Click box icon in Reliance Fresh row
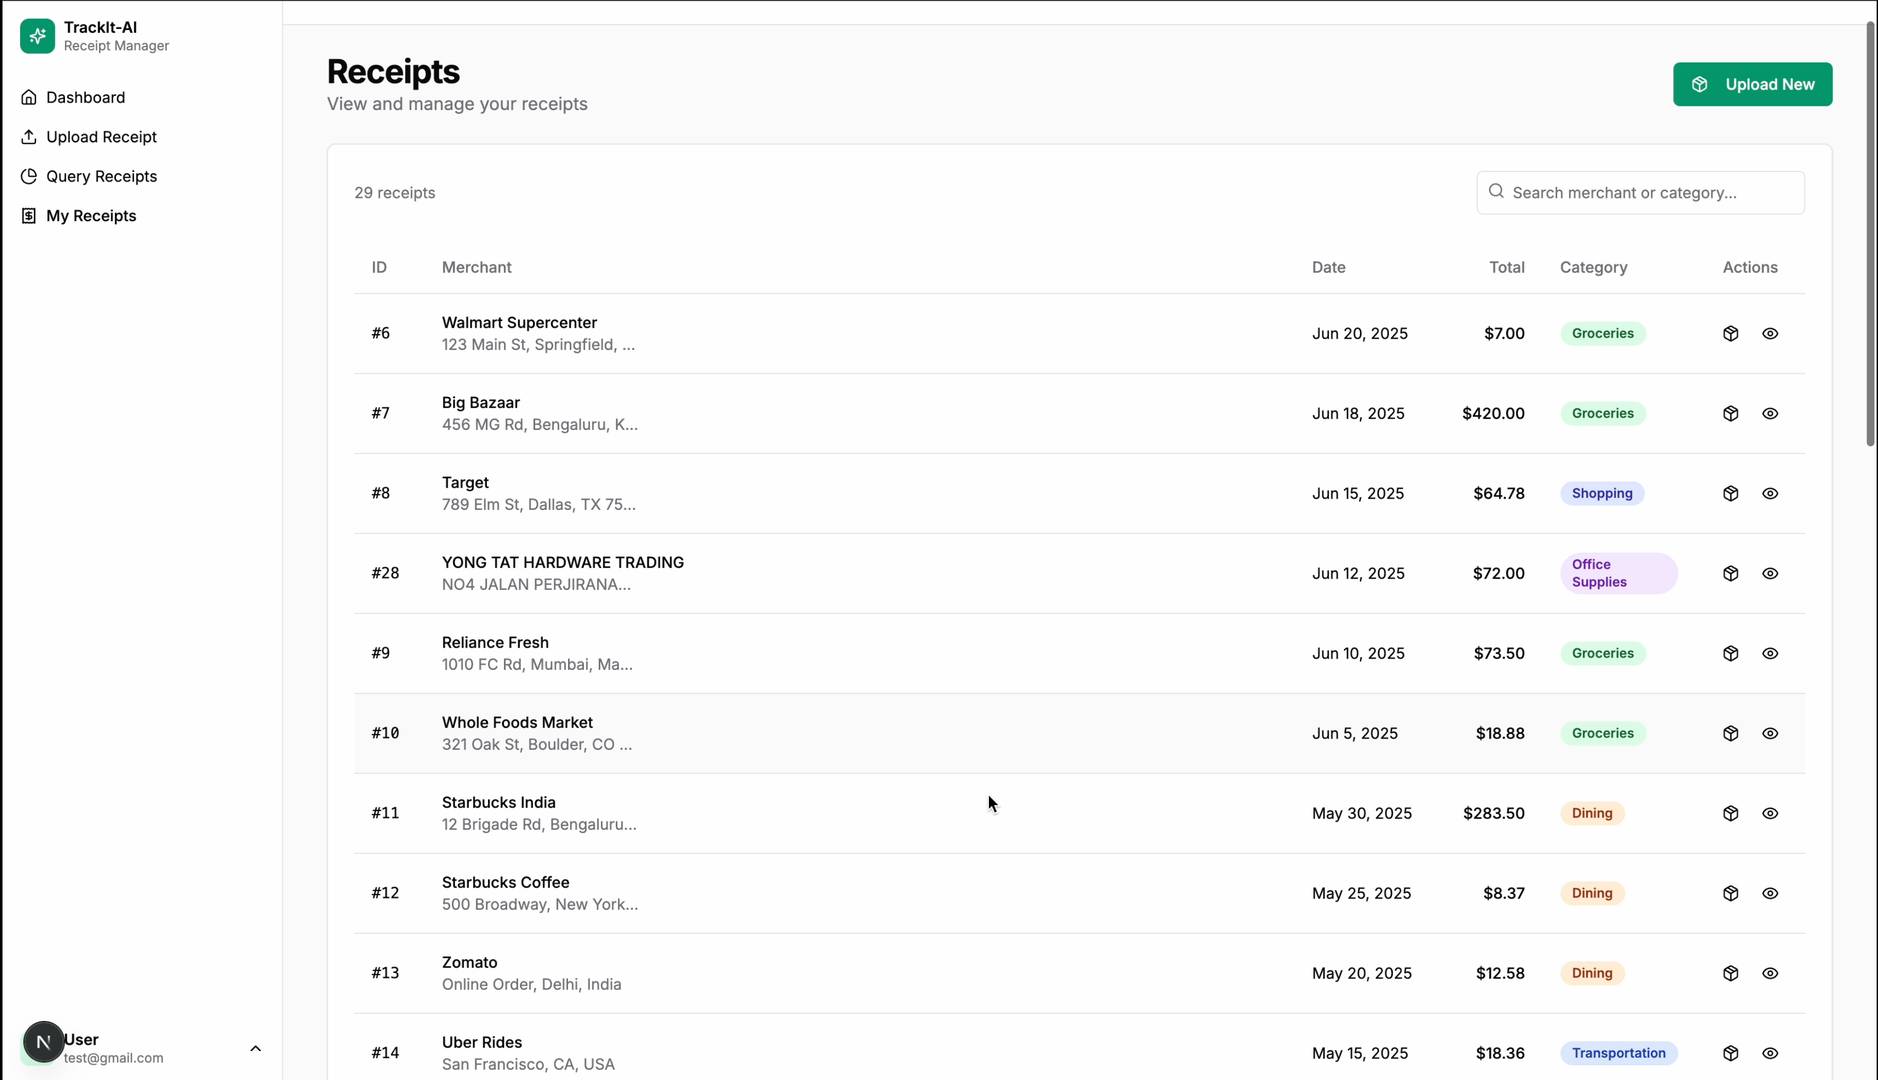Viewport: 1878px width, 1080px height. pyautogui.click(x=1731, y=653)
